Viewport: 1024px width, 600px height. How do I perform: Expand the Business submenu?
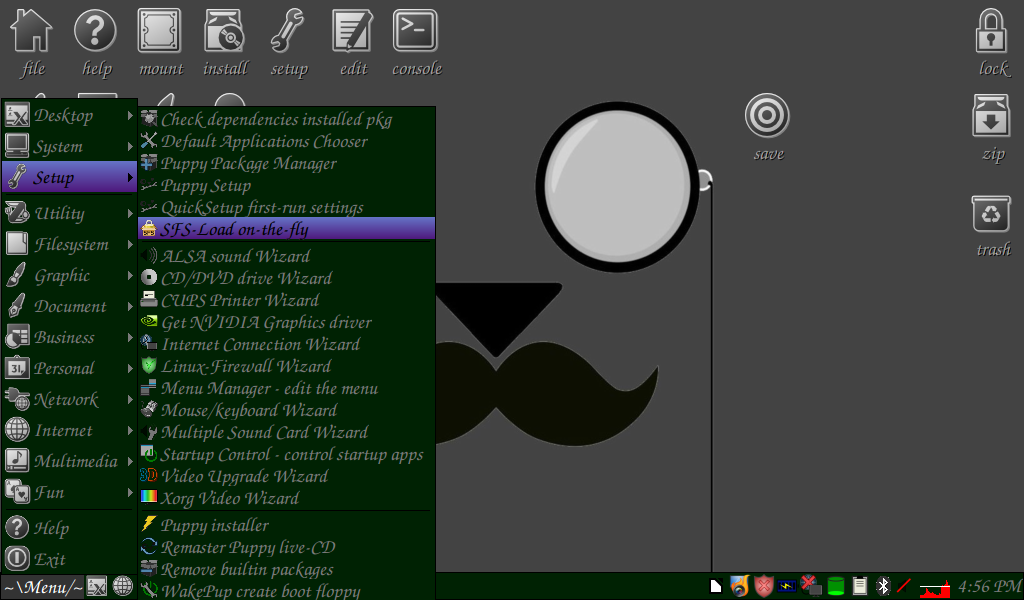(x=69, y=337)
